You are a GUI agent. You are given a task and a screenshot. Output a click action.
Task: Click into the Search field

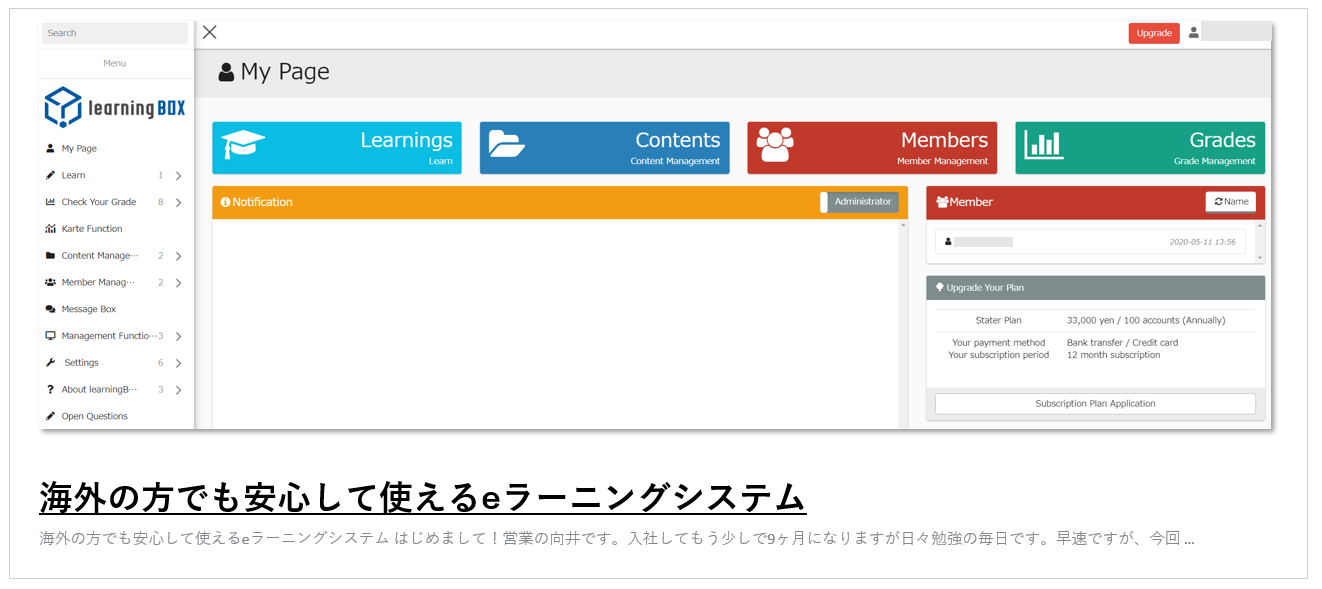point(114,33)
